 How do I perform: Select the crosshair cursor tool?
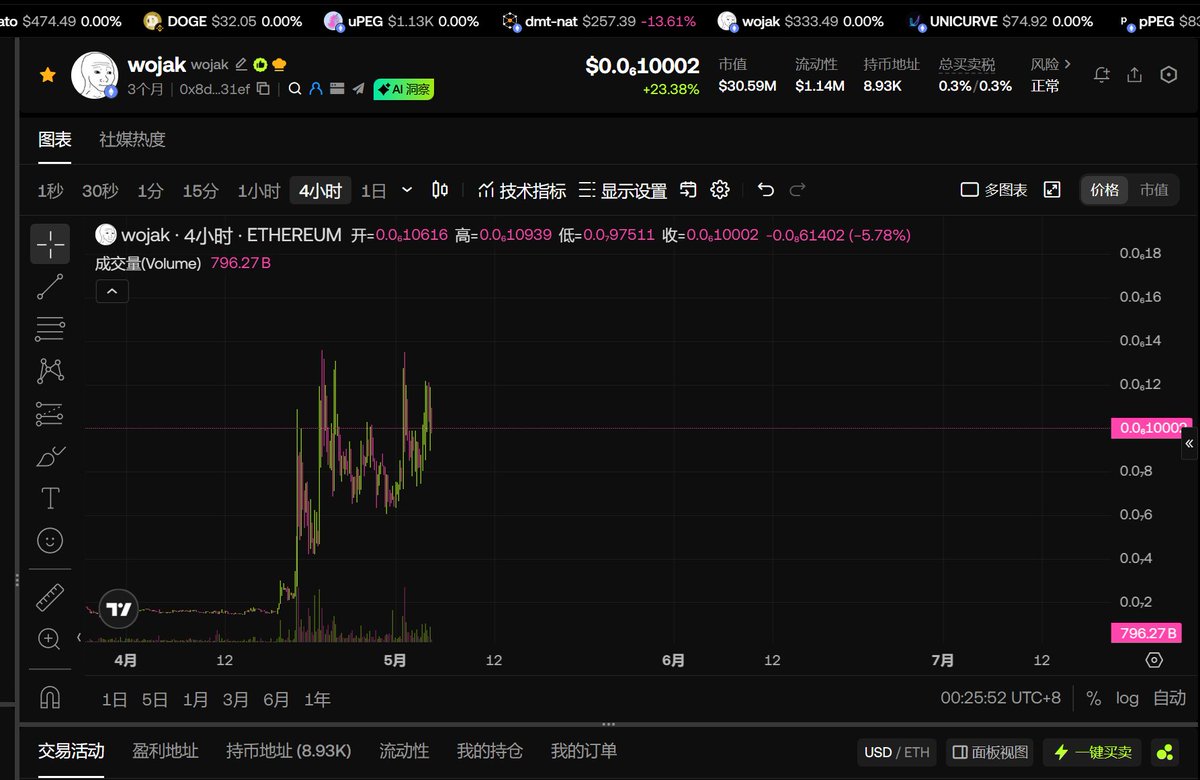coord(50,243)
